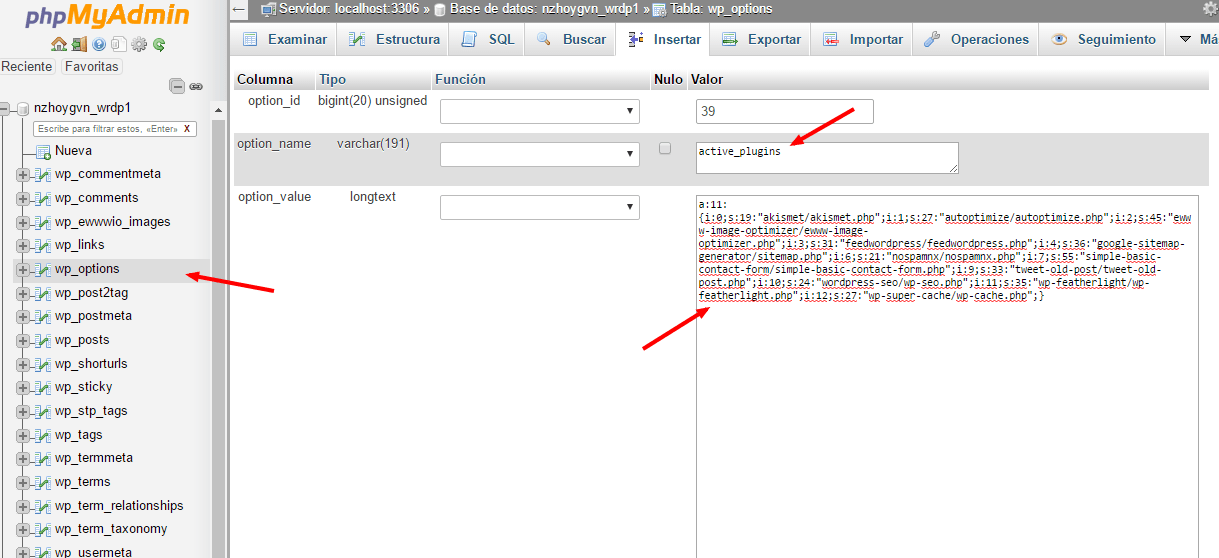
Task: Click Base de datos: nzhoygvn_wrdp1 breadcrumb
Action: pos(545,9)
